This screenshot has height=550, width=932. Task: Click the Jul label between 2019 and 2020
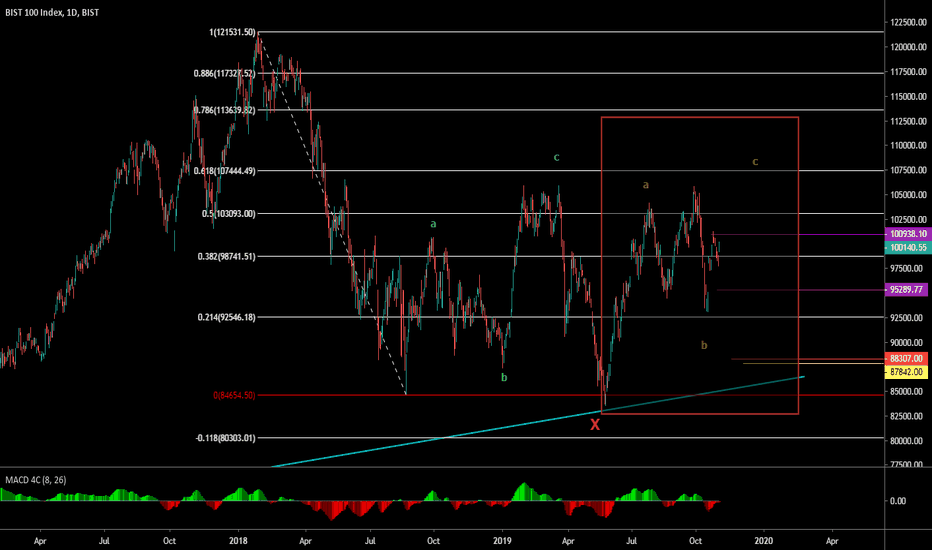[631, 541]
